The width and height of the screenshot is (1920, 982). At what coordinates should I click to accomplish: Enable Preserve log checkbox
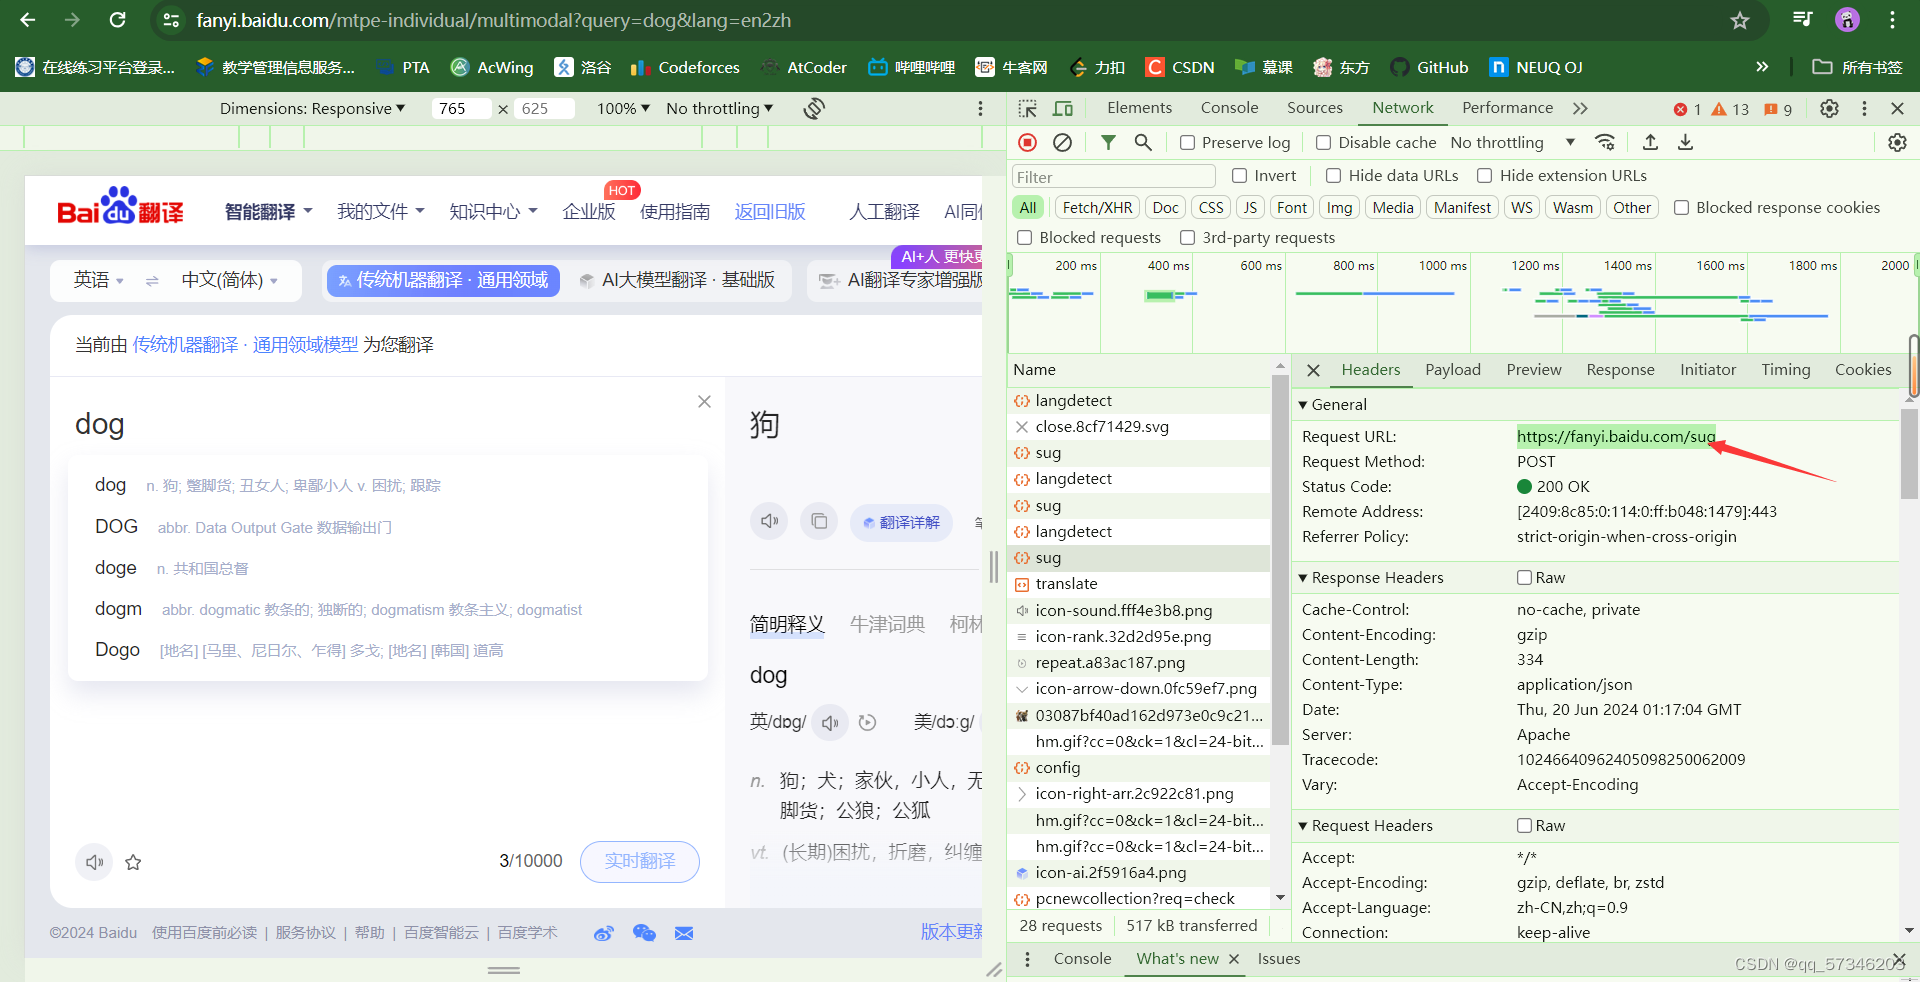pos(1187,143)
